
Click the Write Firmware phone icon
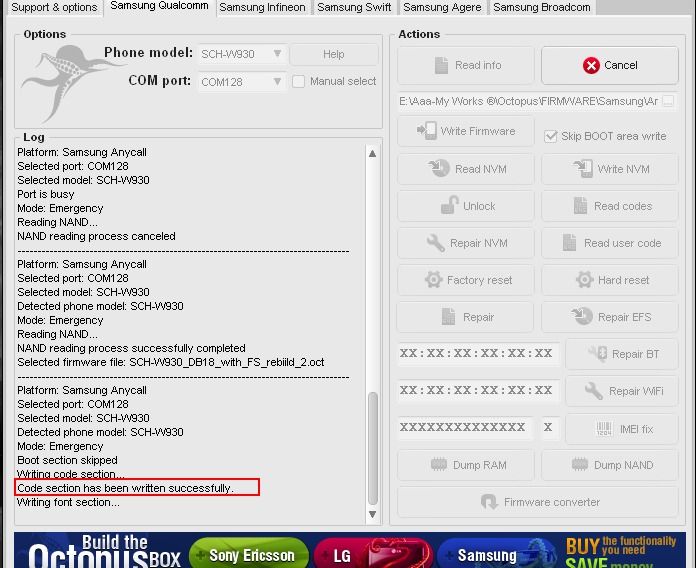click(x=427, y=130)
